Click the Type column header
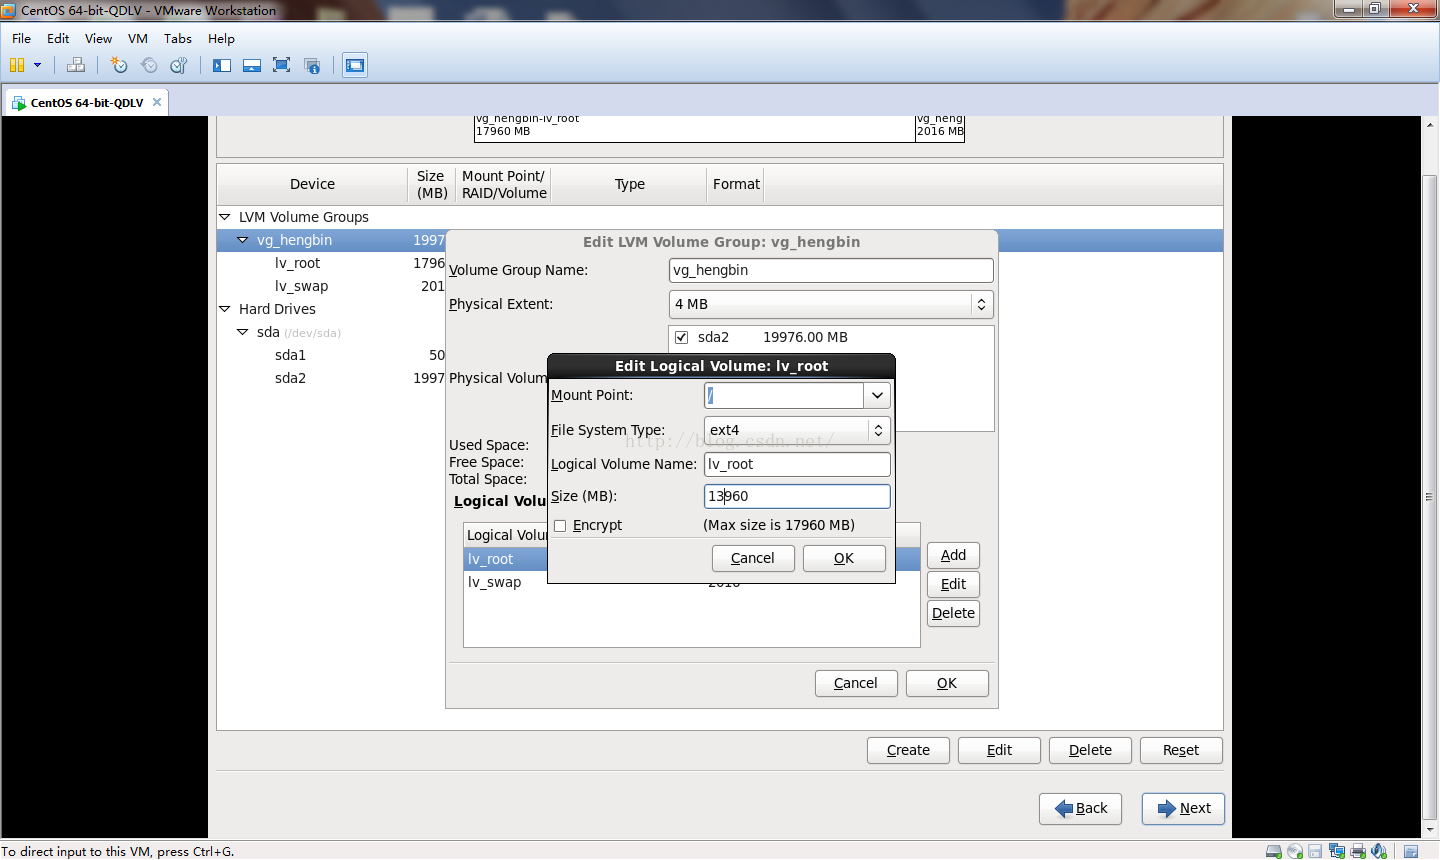 point(630,184)
